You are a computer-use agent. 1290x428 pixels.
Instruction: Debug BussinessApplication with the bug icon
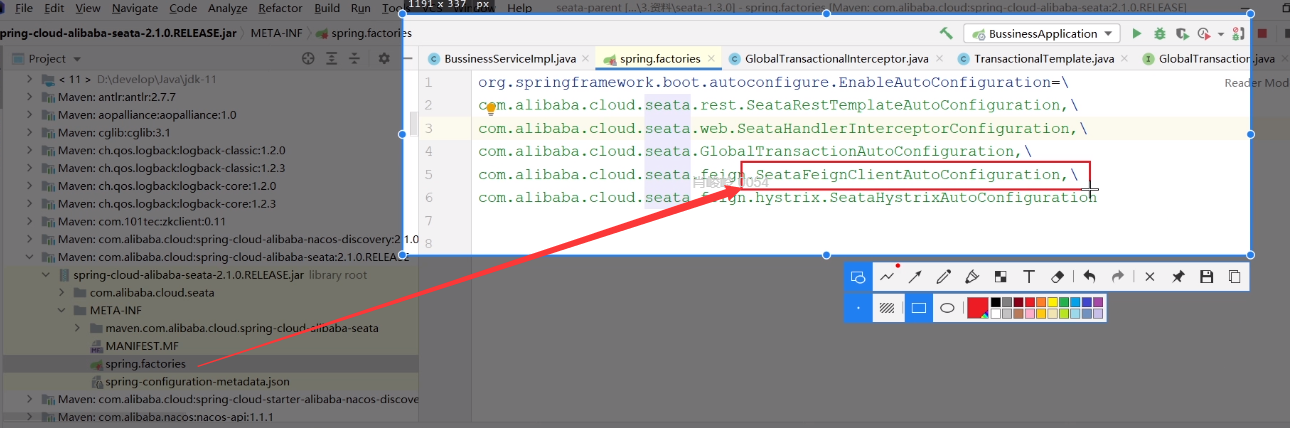point(1160,34)
